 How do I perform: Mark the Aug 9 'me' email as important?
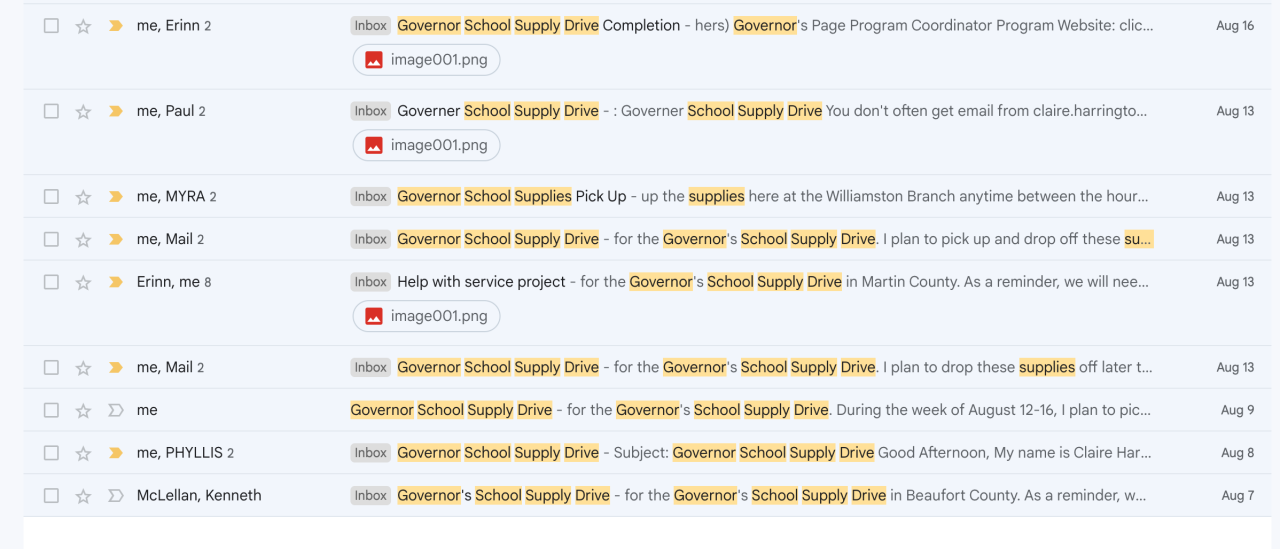coord(116,410)
